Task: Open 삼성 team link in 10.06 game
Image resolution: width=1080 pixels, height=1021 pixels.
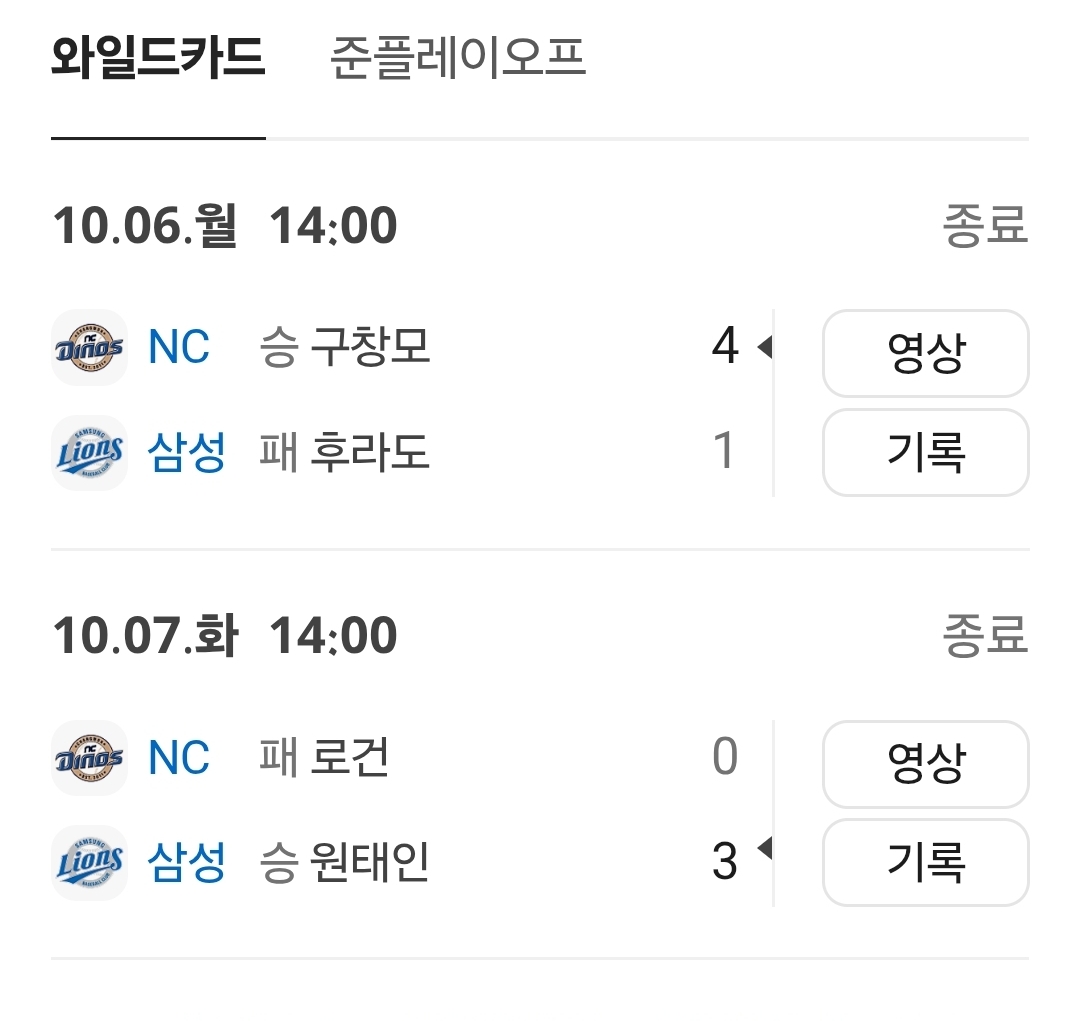Action: point(187,453)
